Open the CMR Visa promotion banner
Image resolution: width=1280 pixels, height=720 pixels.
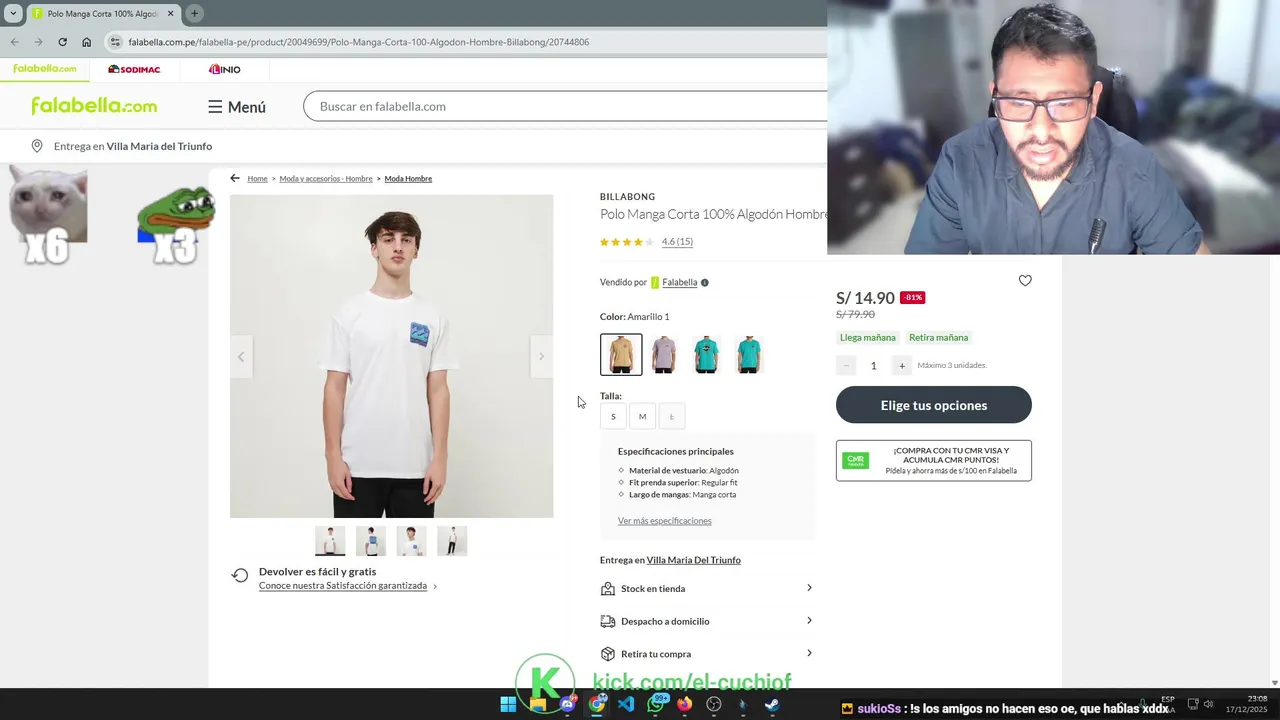934,461
